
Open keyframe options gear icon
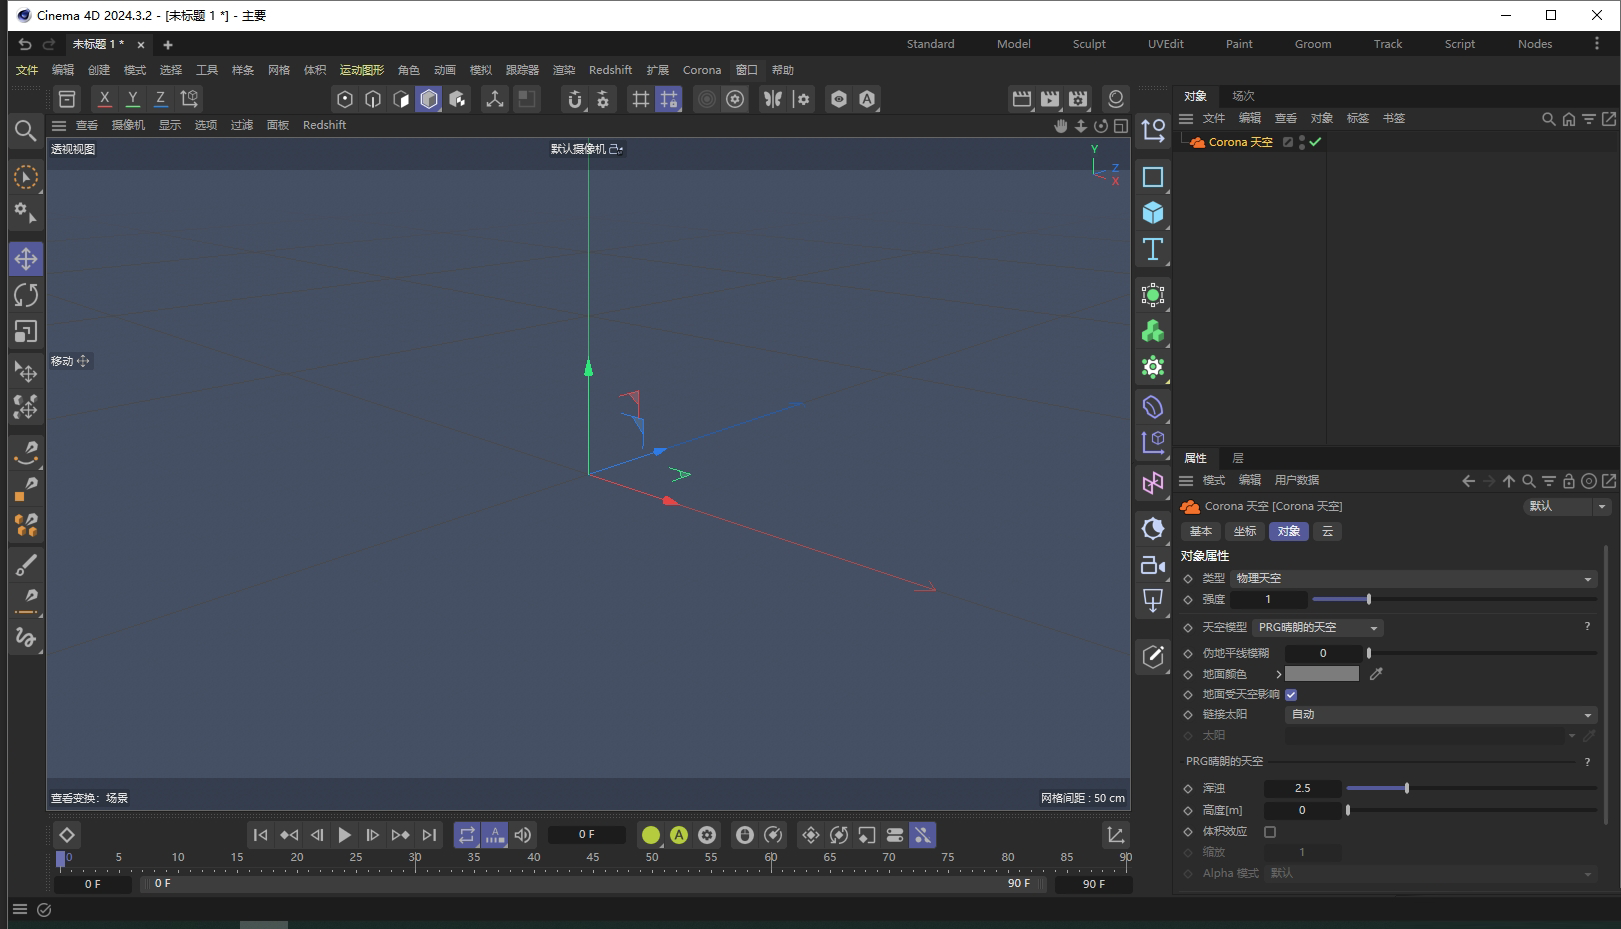pyautogui.click(x=707, y=835)
